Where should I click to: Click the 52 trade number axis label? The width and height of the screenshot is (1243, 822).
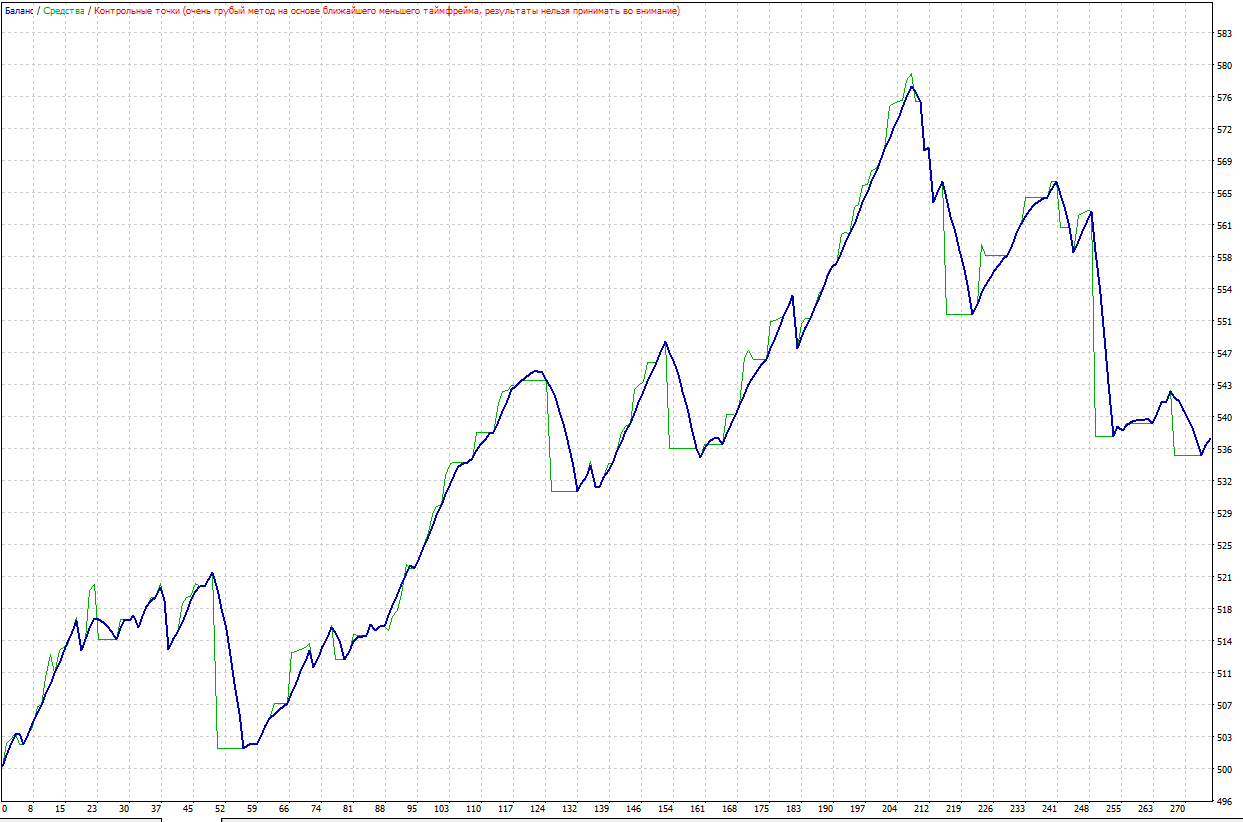(220, 809)
